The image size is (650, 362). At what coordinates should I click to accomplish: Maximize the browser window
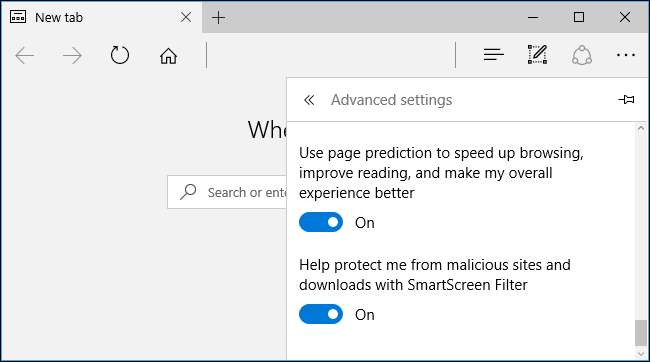click(x=579, y=17)
